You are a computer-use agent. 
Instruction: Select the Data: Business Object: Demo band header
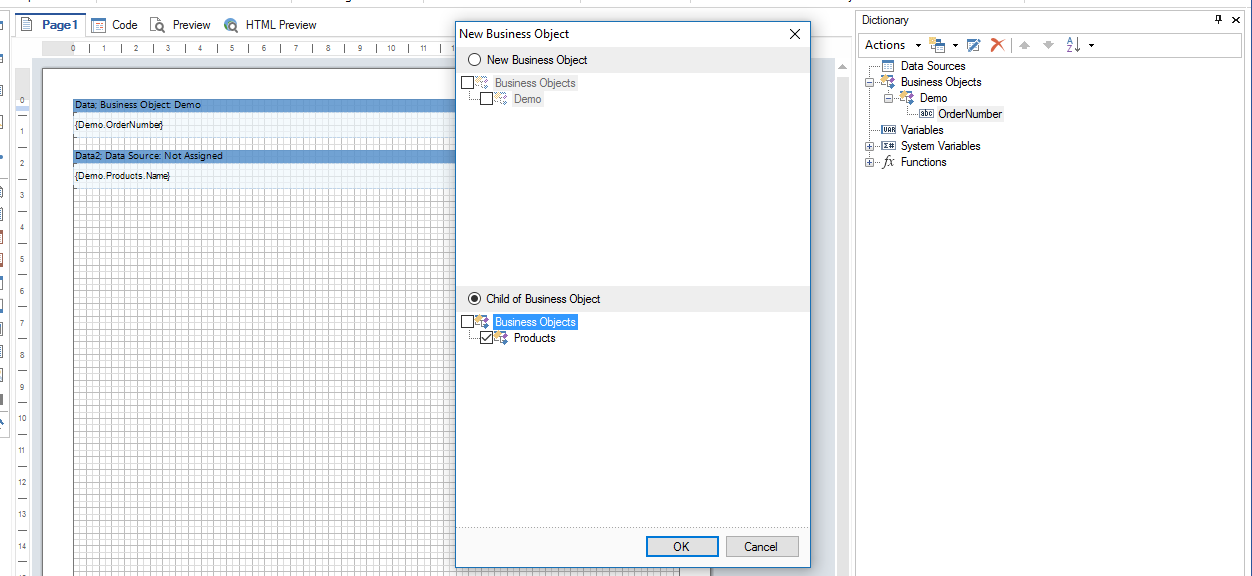pos(264,105)
